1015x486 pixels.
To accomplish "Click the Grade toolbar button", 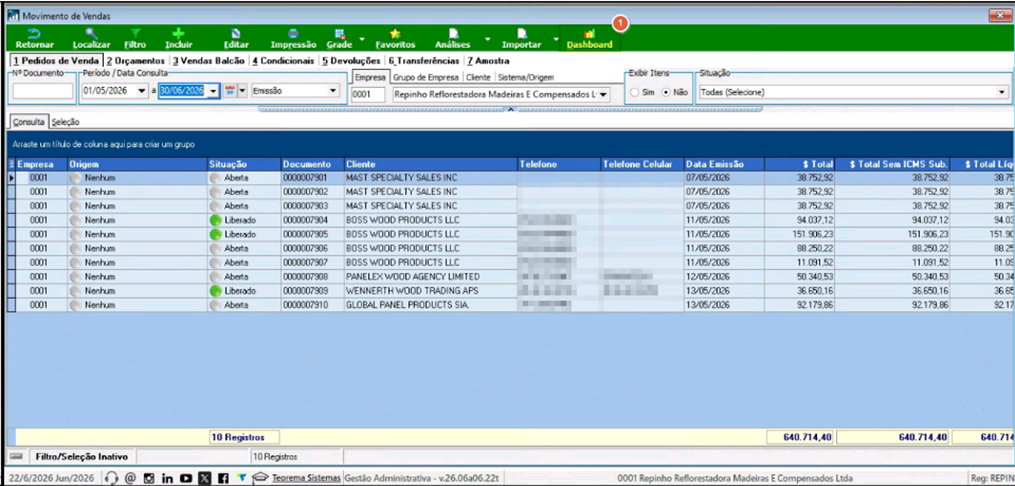I will (339, 39).
